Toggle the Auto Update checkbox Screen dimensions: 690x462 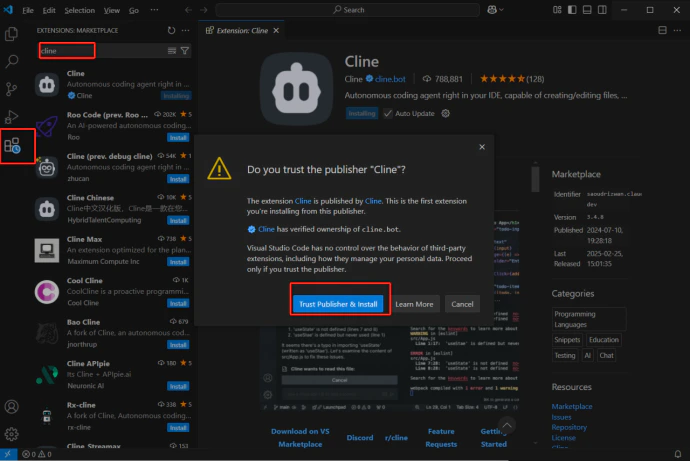coord(388,114)
